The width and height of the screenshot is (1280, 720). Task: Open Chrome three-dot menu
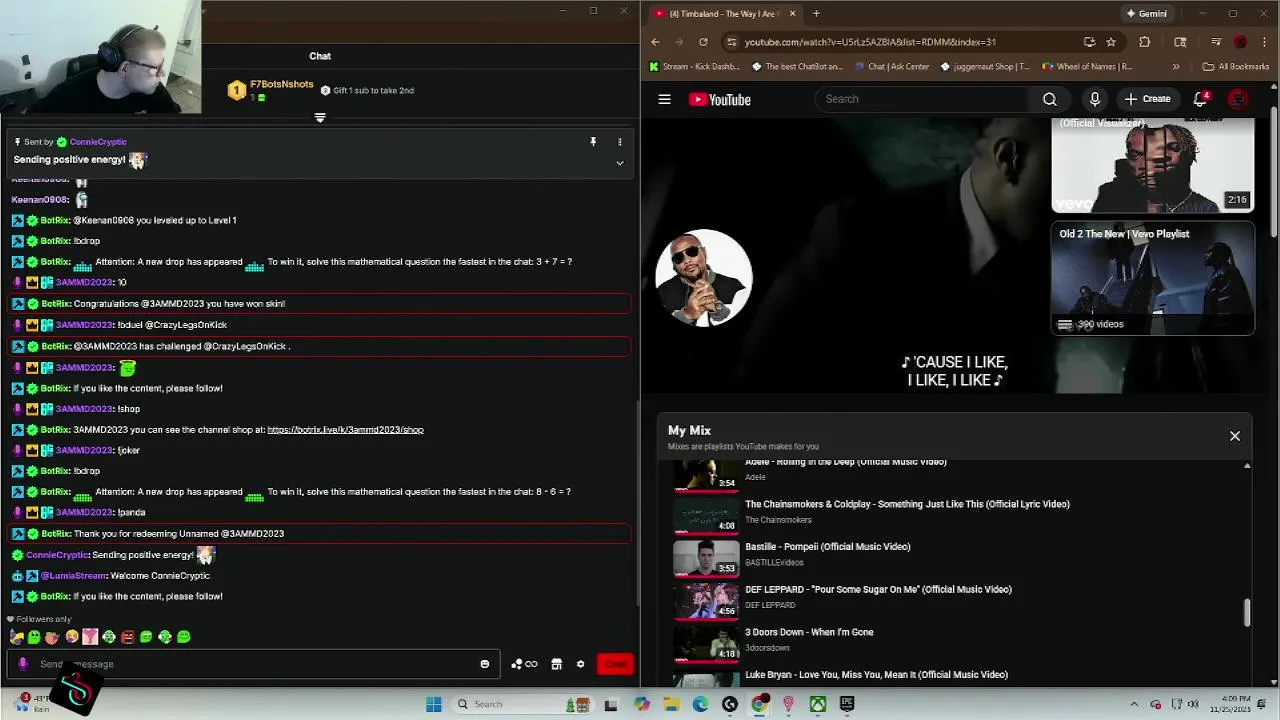tap(1265, 42)
